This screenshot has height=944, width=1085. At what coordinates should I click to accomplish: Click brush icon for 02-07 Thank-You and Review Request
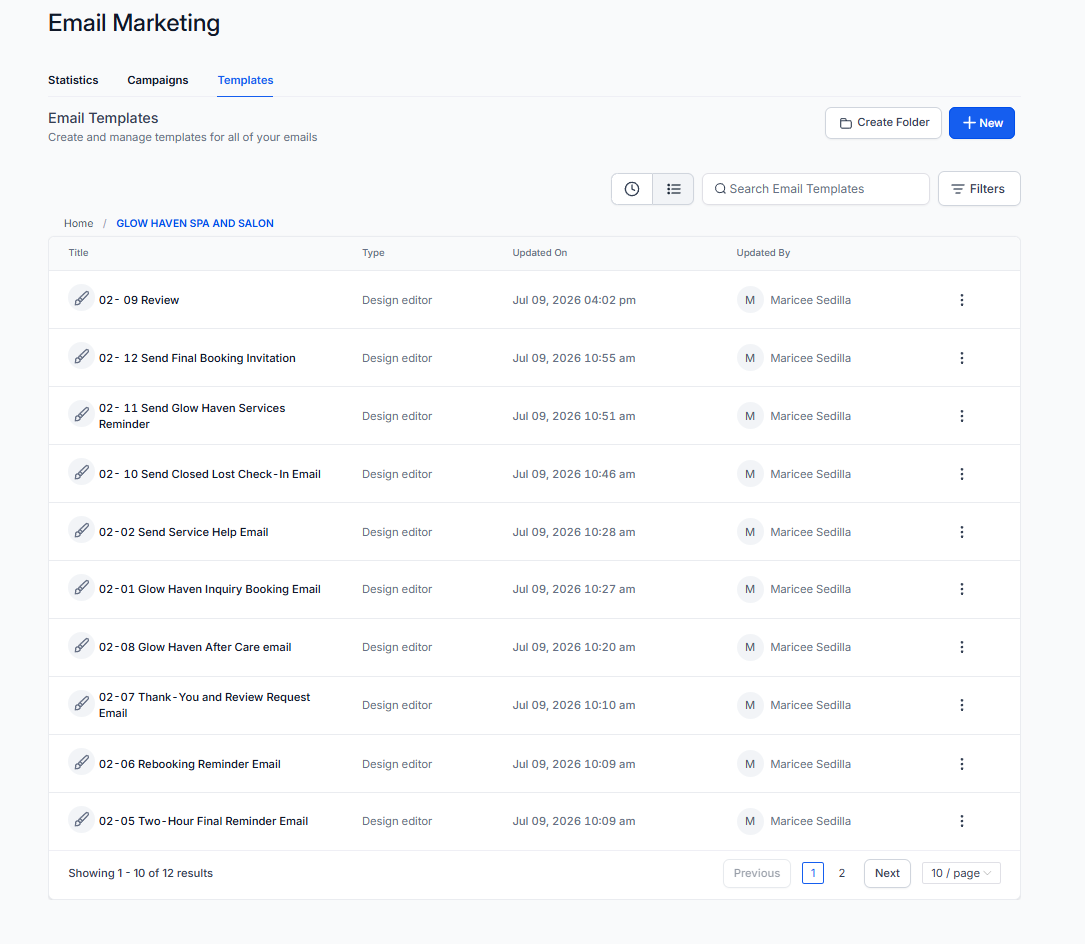[82, 704]
